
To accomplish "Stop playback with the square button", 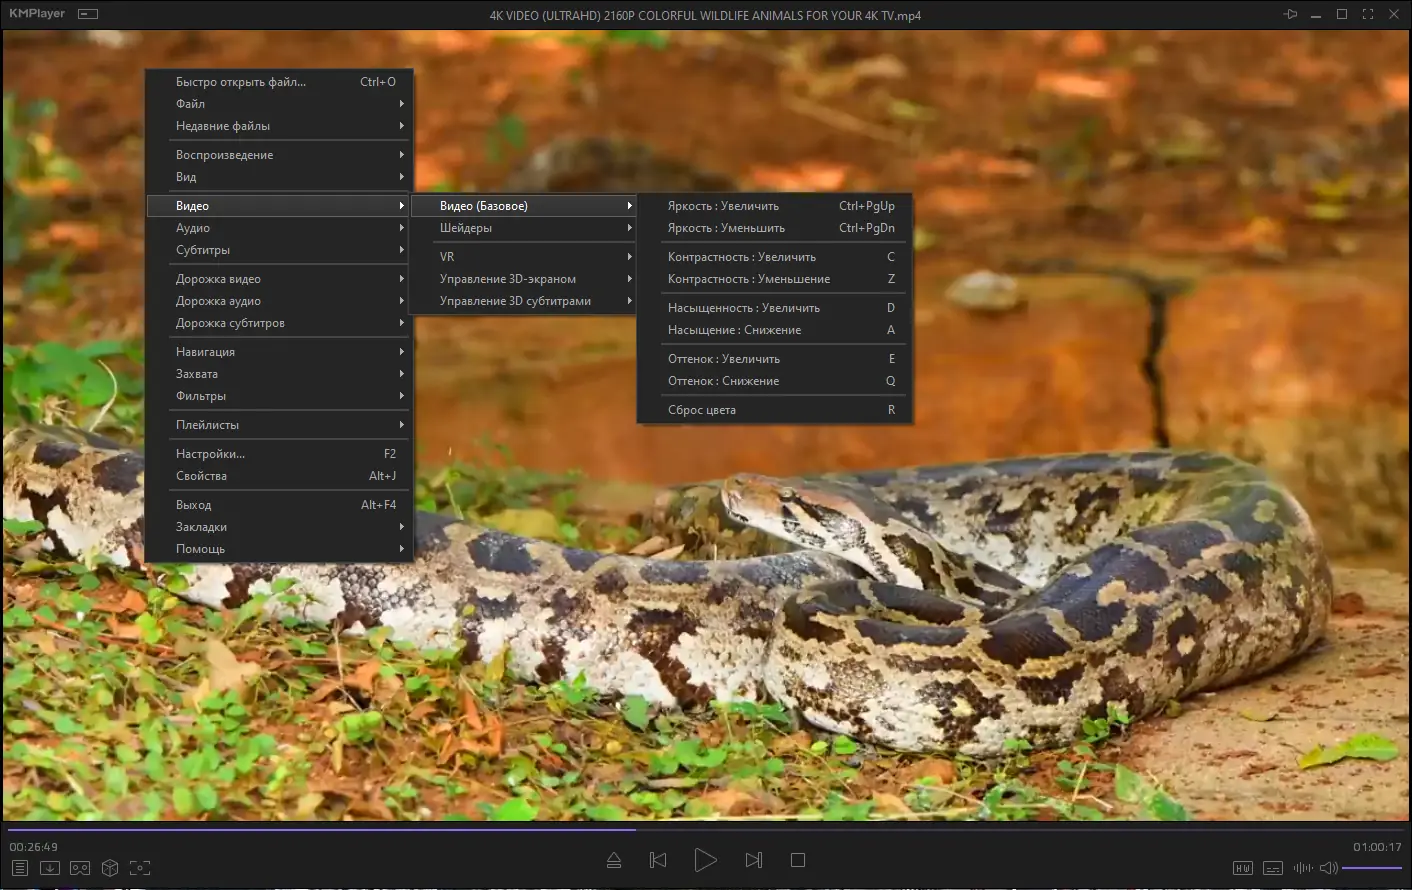I will pos(798,860).
